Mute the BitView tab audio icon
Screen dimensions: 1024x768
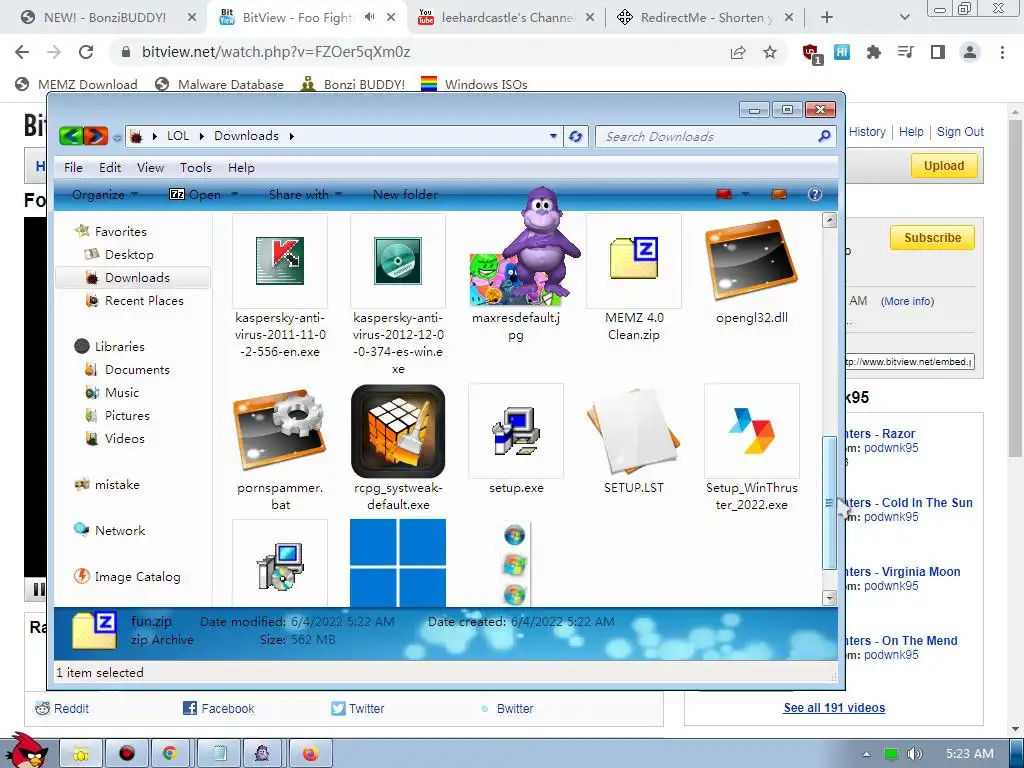coord(370,17)
